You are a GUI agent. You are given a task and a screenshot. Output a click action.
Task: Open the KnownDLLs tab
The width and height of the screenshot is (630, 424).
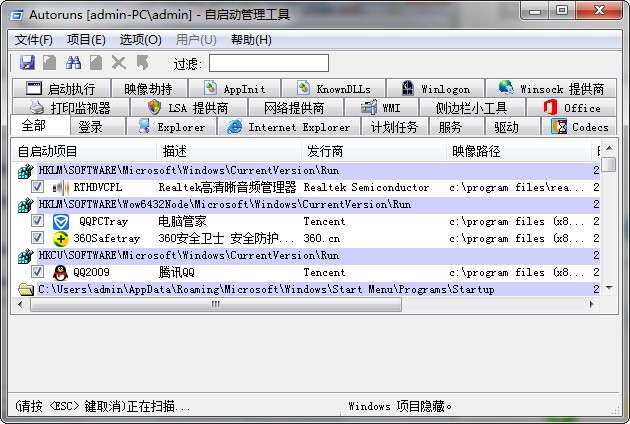pos(333,88)
